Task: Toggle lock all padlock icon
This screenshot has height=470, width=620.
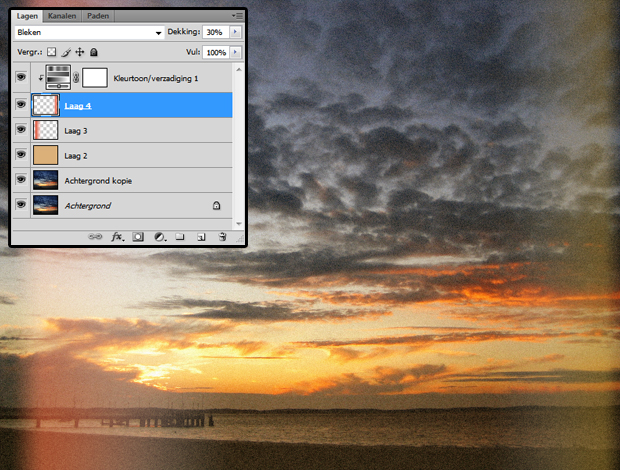Action: tap(94, 52)
